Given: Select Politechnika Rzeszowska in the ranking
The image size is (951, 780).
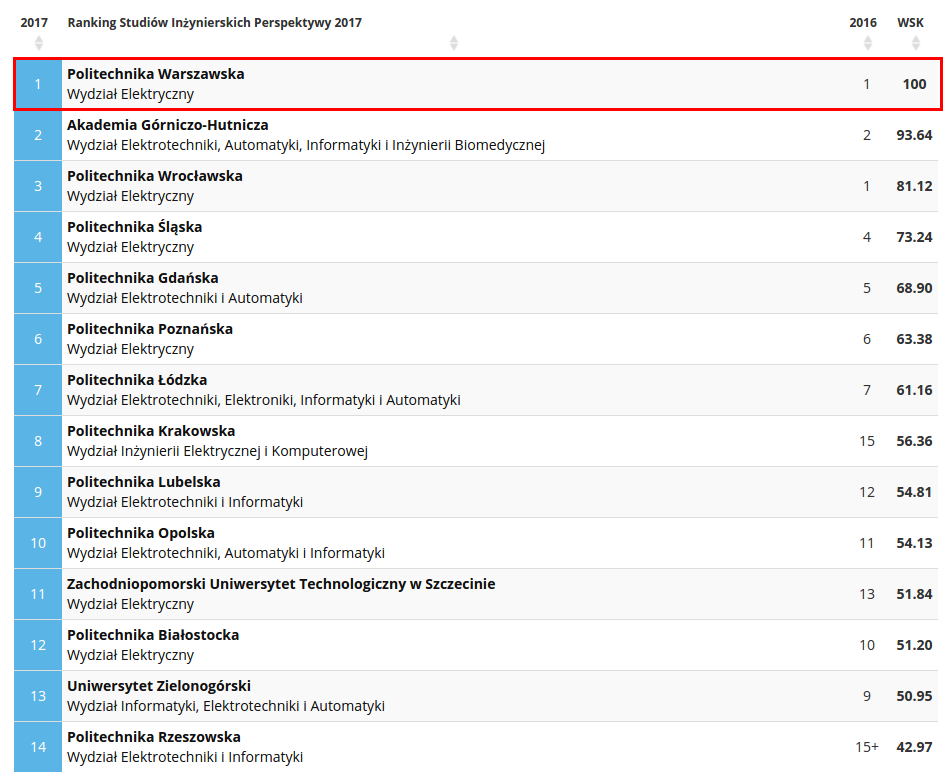Looking at the screenshot, I should pyautogui.click(x=154, y=736).
